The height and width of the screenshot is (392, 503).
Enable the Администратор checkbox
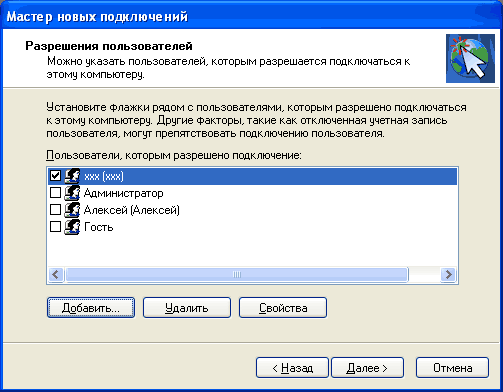click(55, 192)
